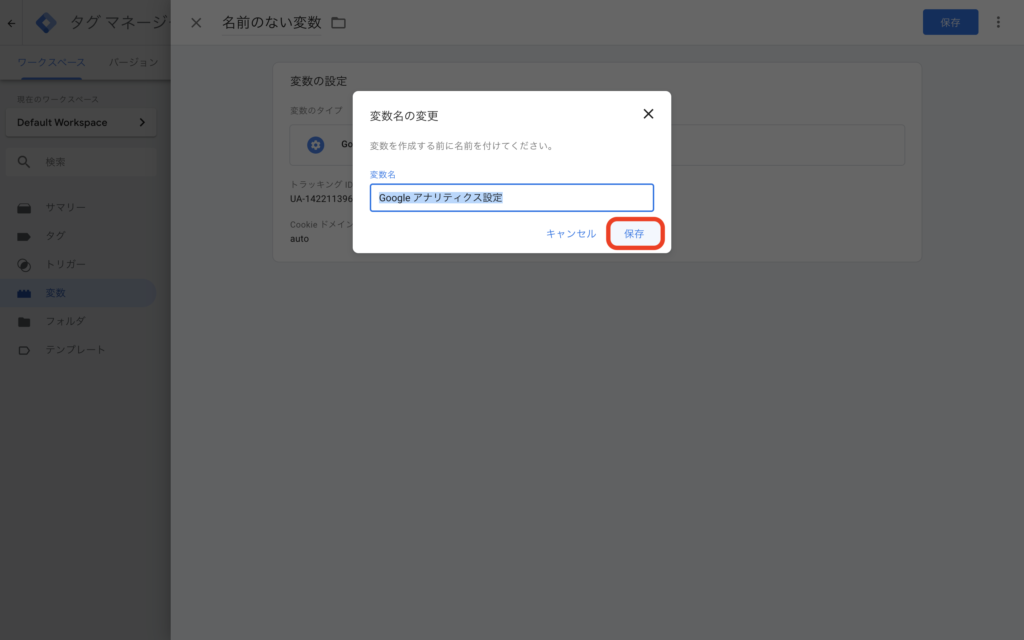Image resolution: width=1024 pixels, height=640 pixels.
Task: Click the folder icon next to 名前のない変数
Action: (338, 23)
